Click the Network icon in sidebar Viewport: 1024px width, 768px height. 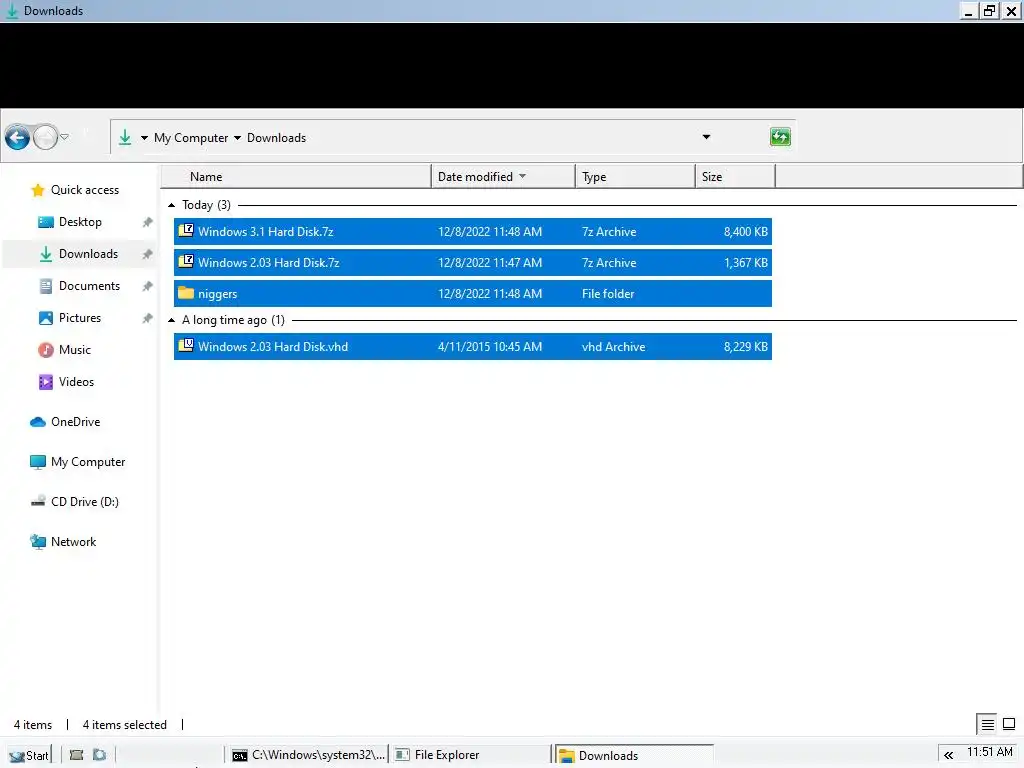click(x=38, y=541)
